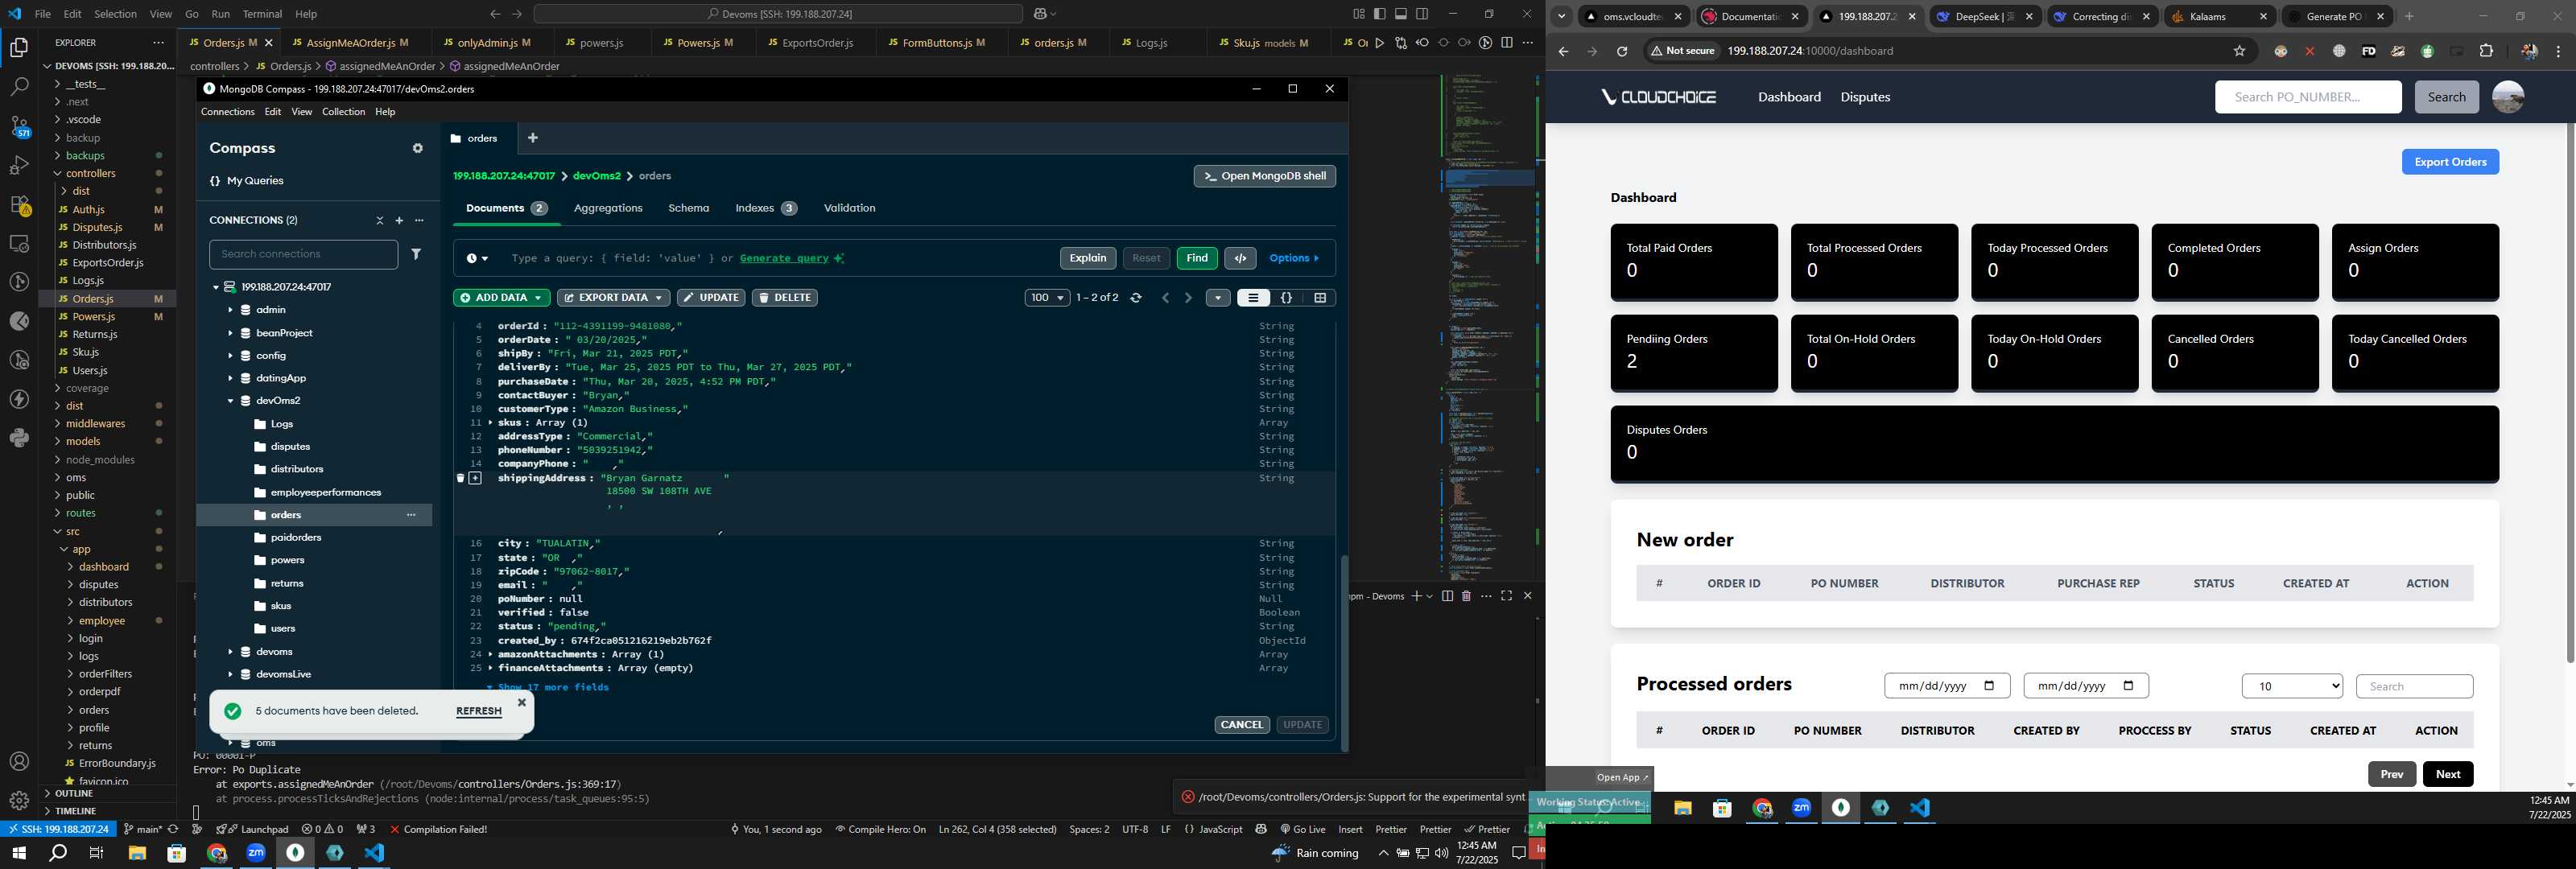Open Compass settings gear icon

418,148
